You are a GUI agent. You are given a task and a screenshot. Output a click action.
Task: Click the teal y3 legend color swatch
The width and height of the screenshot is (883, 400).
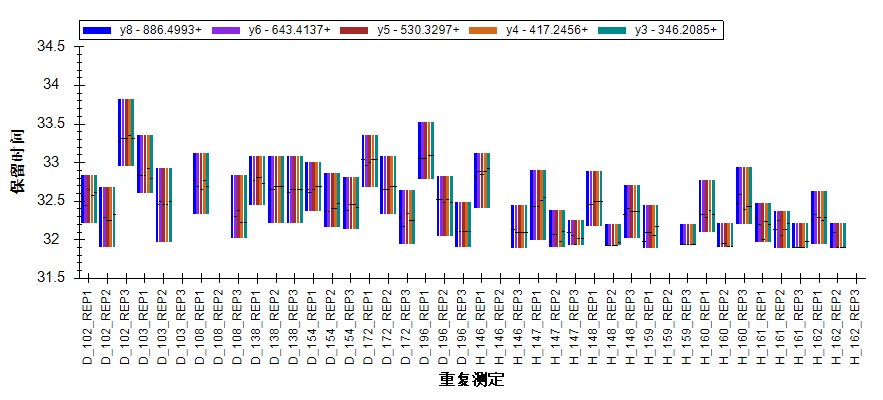tap(612, 31)
